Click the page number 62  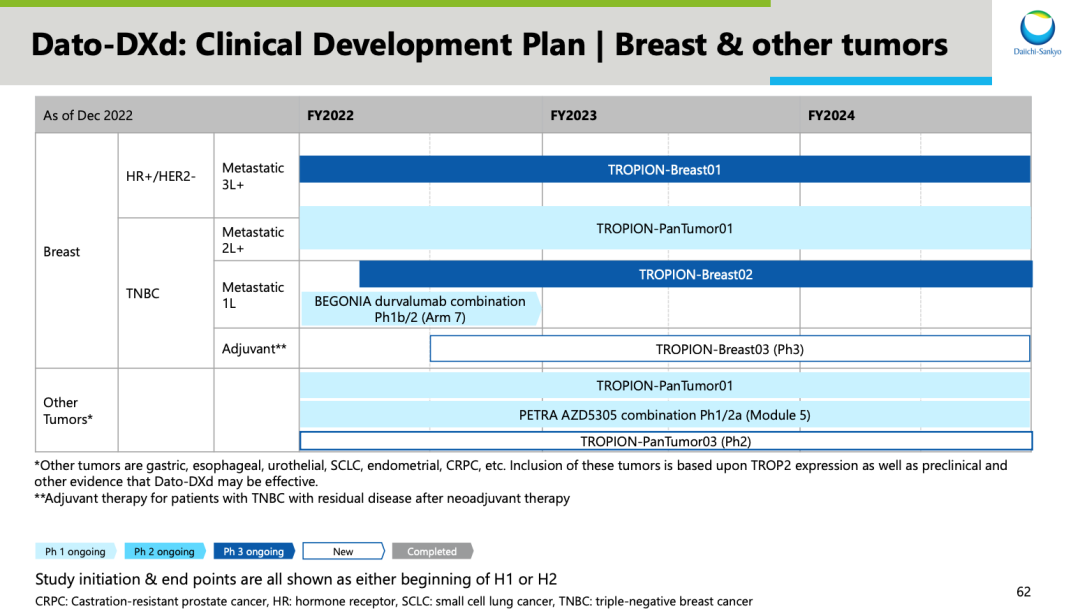tap(1024, 592)
